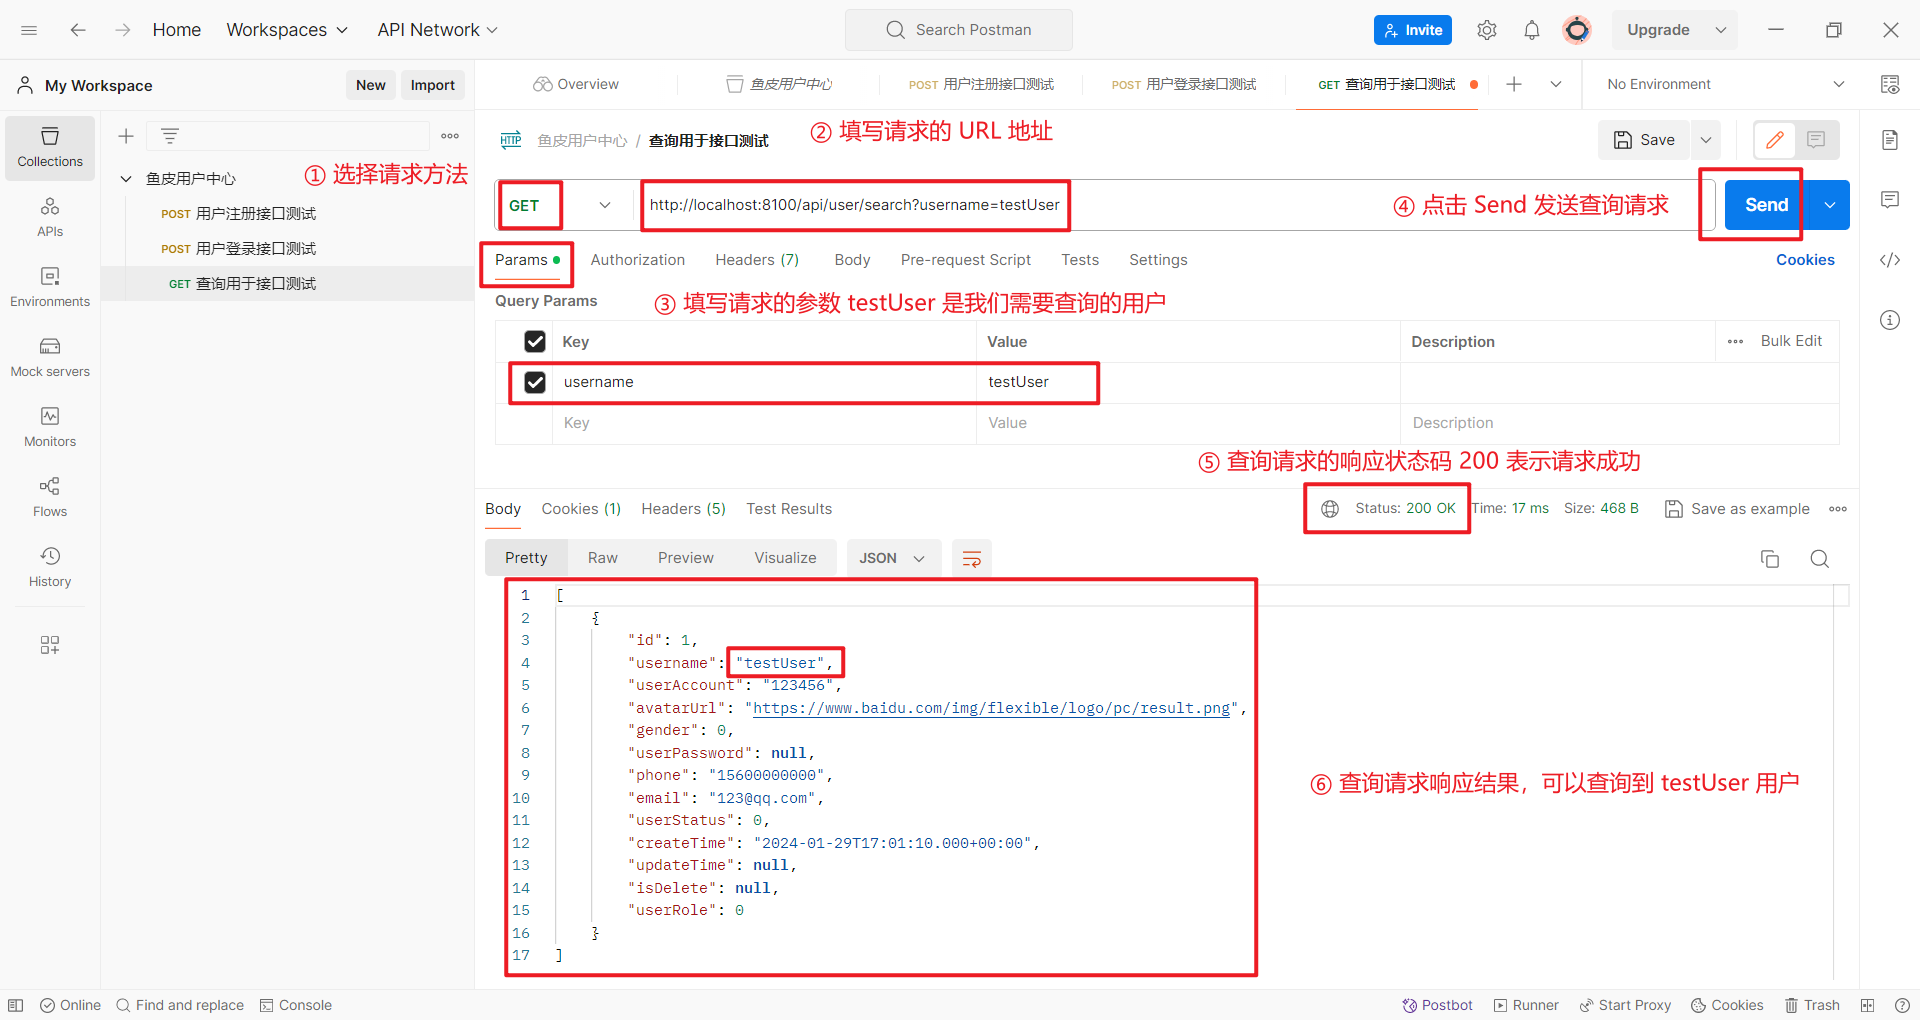Screen dimensions: 1920x1020
Task: Open the No Environment selector dropdown
Action: tap(1724, 85)
